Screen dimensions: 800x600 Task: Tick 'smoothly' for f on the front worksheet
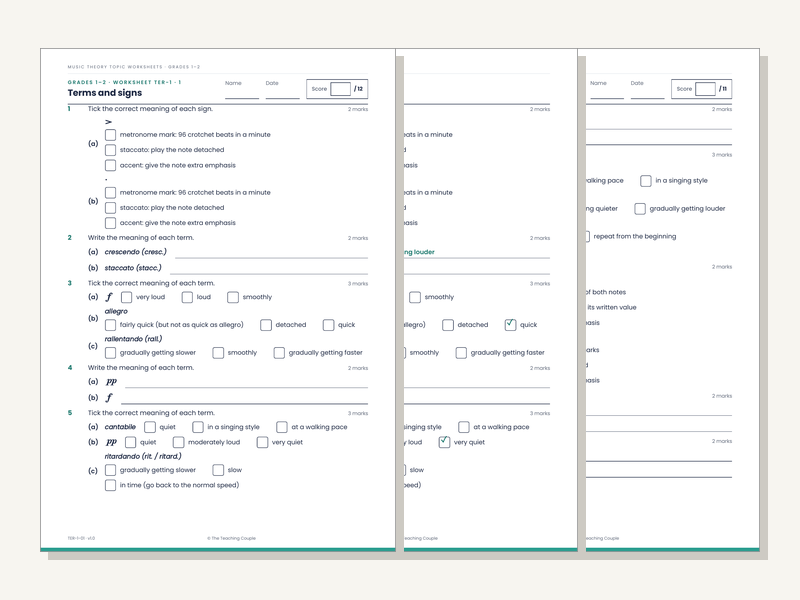coord(233,297)
